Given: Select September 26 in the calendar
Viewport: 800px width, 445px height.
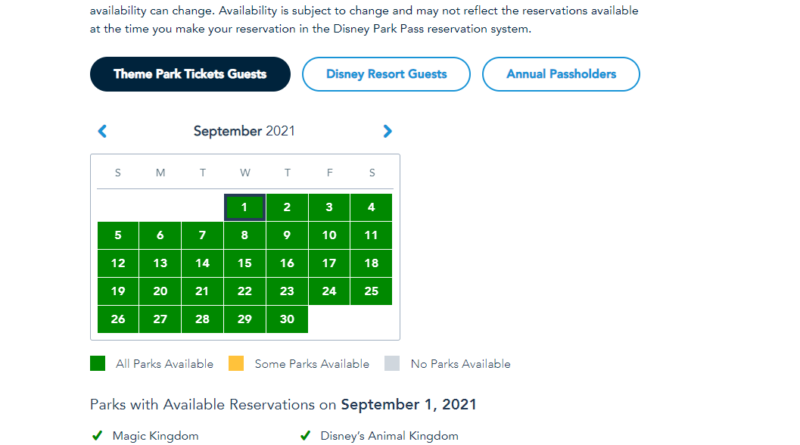Looking at the screenshot, I should coord(118,320).
